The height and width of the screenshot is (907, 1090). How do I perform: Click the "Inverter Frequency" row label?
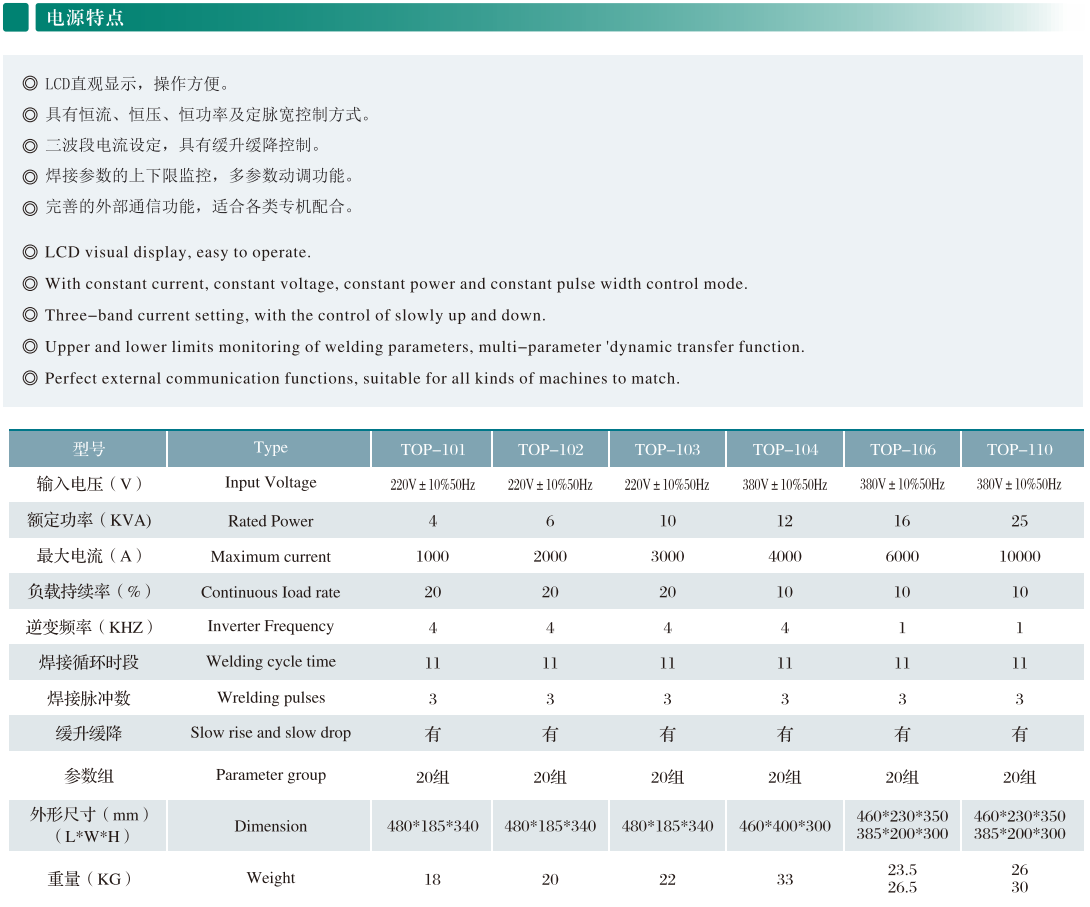(x=270, y=626)
